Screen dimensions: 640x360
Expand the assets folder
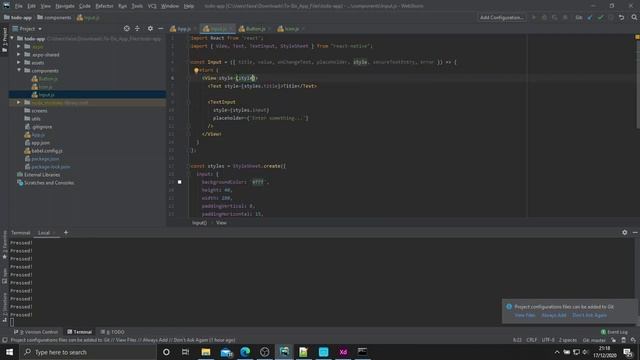[19, 62]
